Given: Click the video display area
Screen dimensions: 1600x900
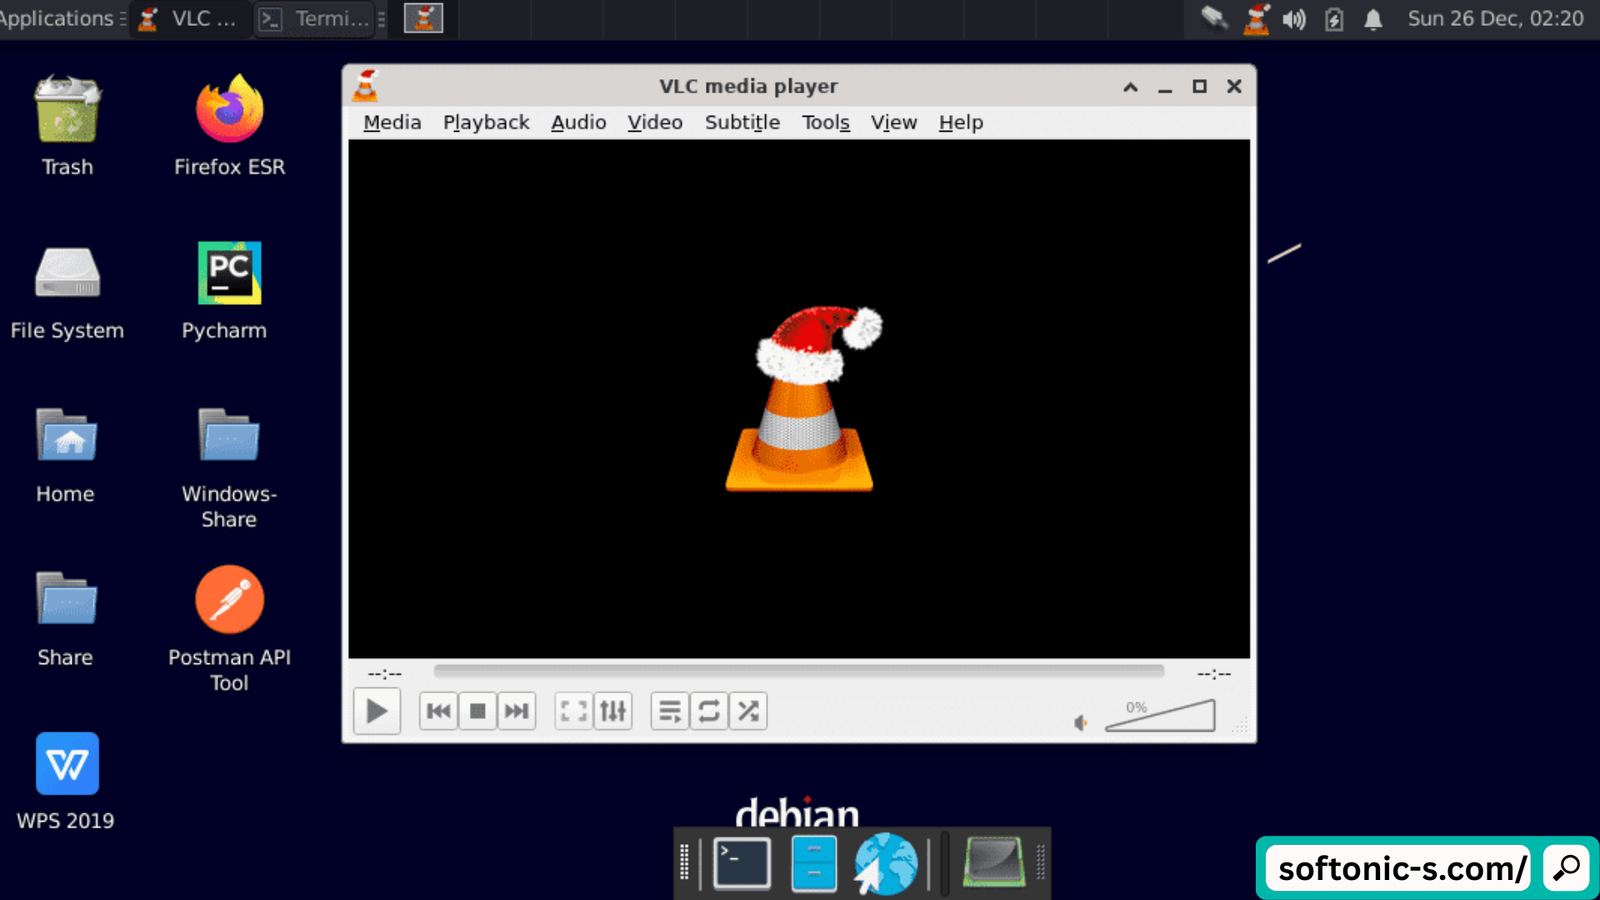Looking at the screenshot, I should 799,399.
